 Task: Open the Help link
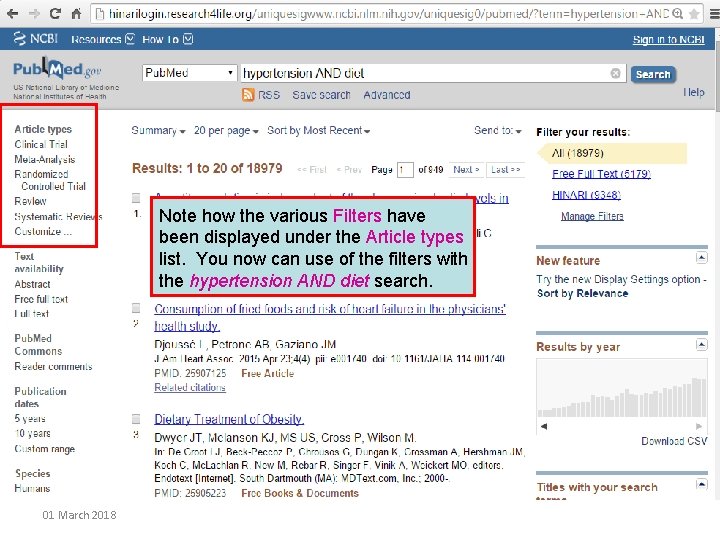693,92
